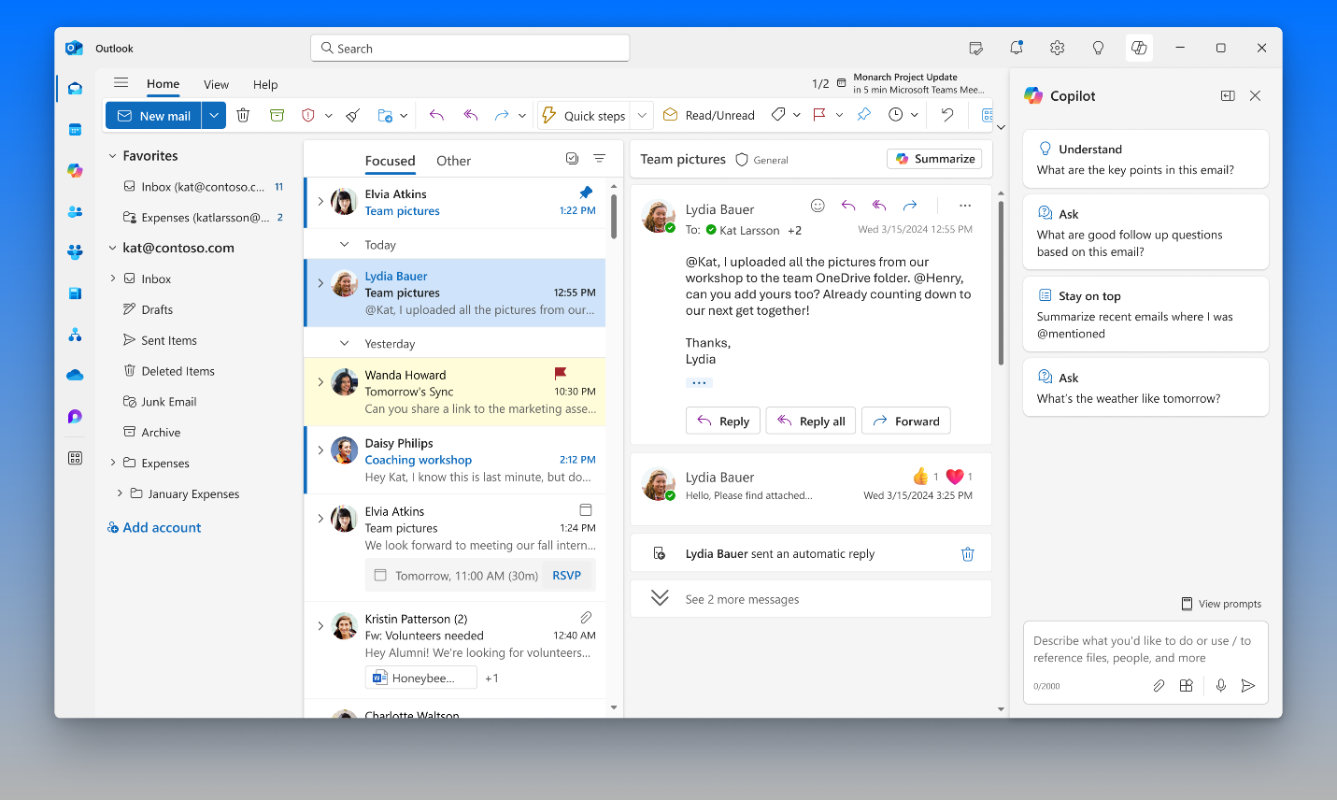Click the toolbar Reply arrow icon
1337x800 pixels.
pos(436,116)
